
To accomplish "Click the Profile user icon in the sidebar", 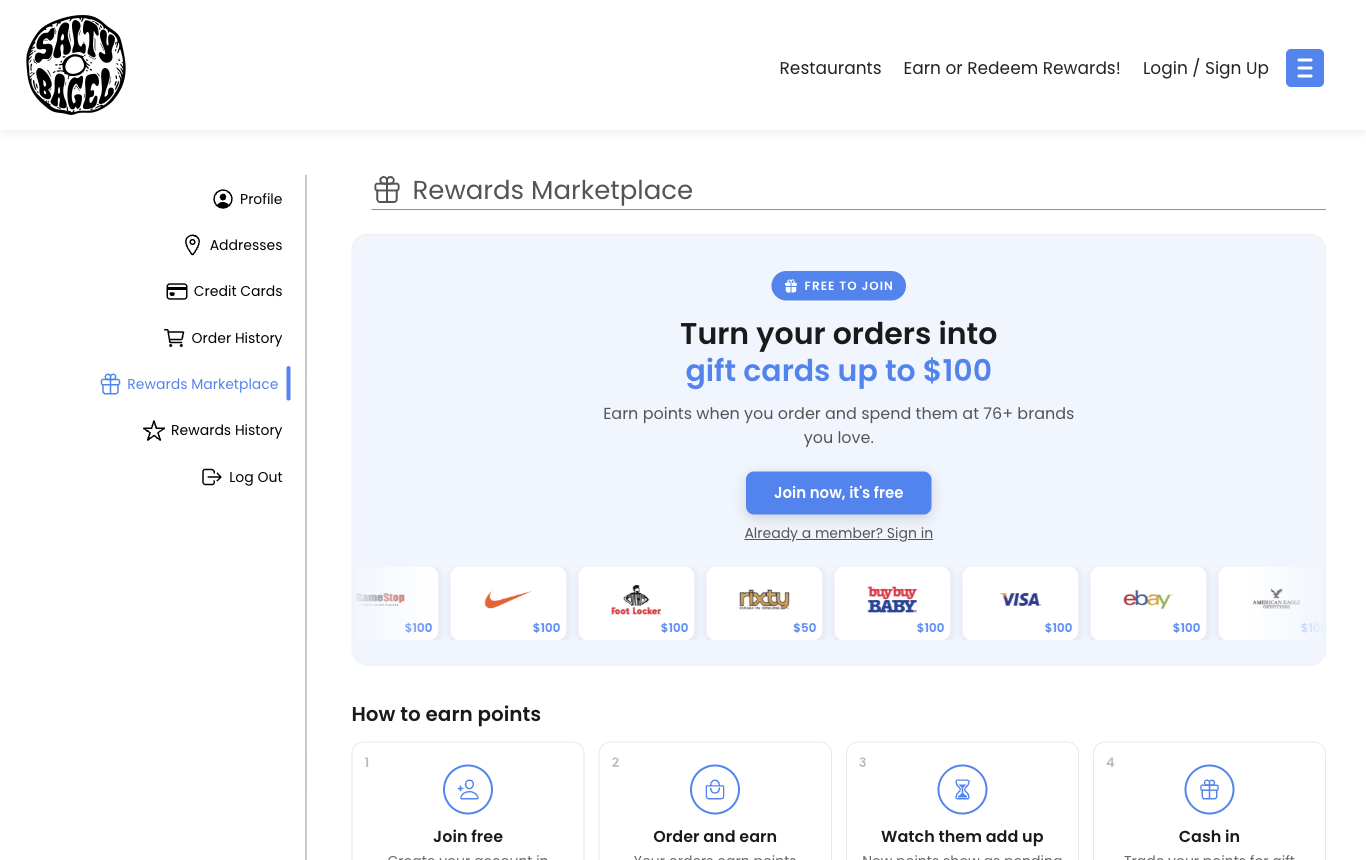I will tap(223, 199).
